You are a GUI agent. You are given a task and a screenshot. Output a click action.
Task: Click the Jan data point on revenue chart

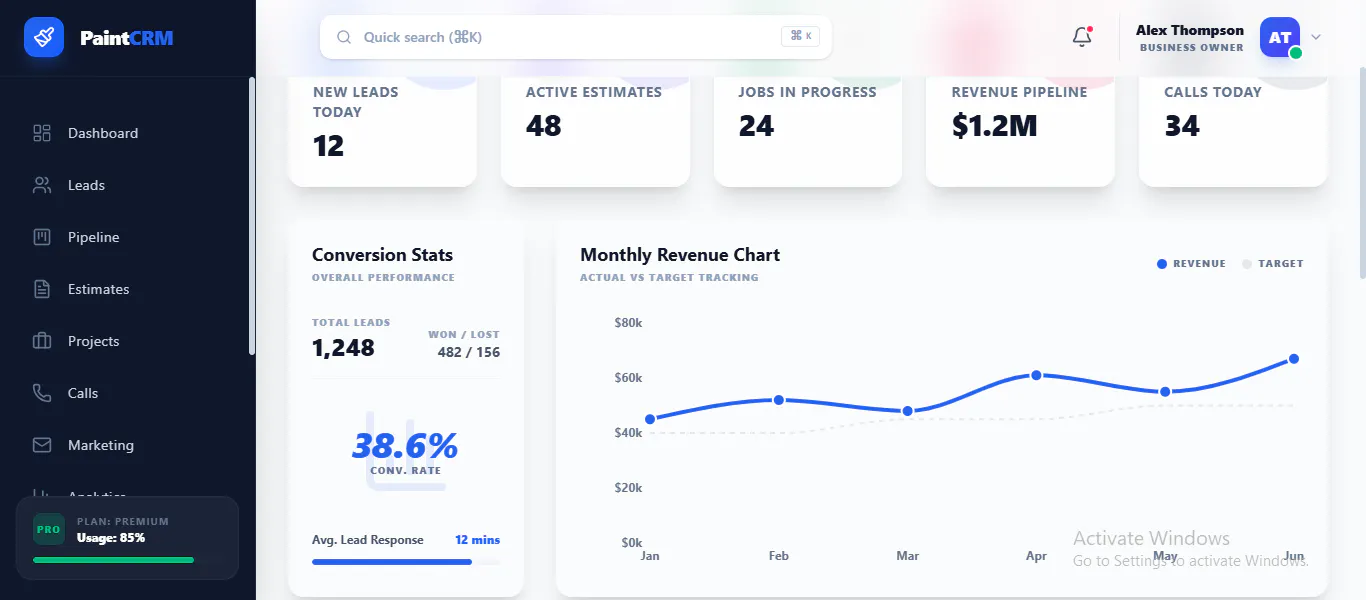(x=650, y=419)
